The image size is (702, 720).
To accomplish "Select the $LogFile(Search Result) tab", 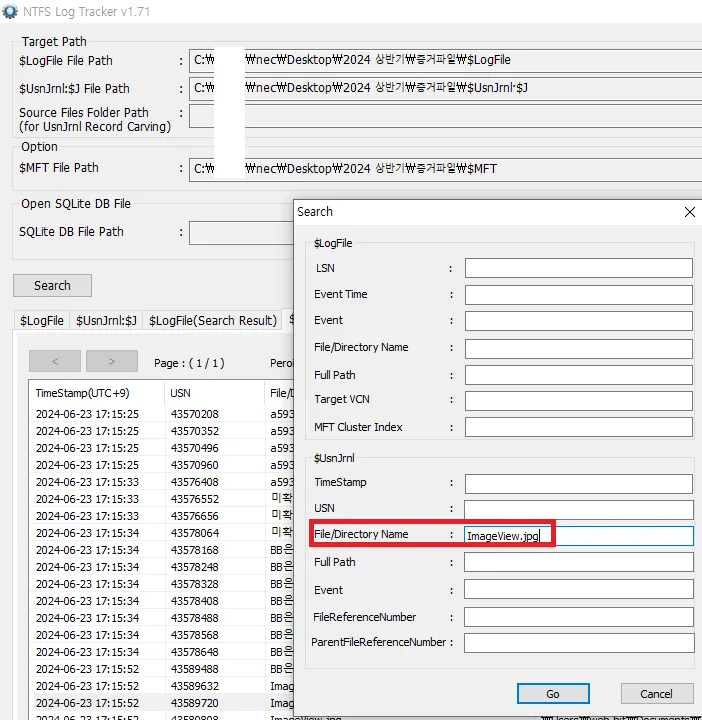I will [212, 320].
